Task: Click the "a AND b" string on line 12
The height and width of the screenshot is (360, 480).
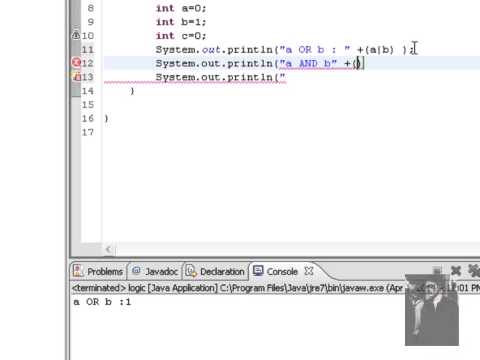Action: click(308, 63)
